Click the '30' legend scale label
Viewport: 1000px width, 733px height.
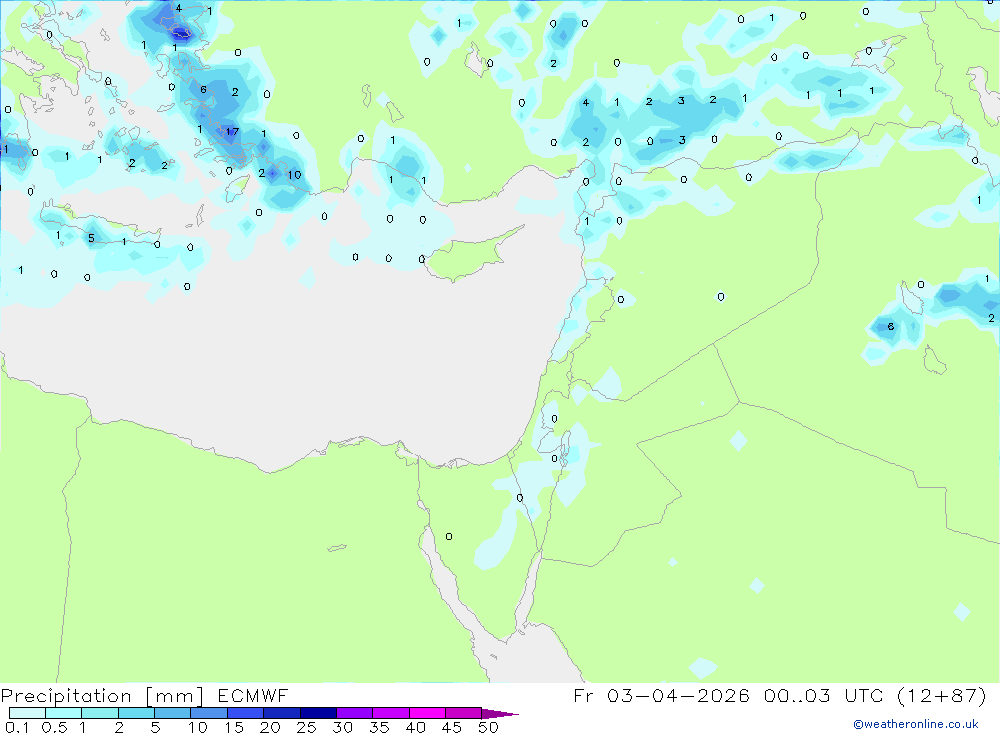pyautogui.click(x=343, y=727)
